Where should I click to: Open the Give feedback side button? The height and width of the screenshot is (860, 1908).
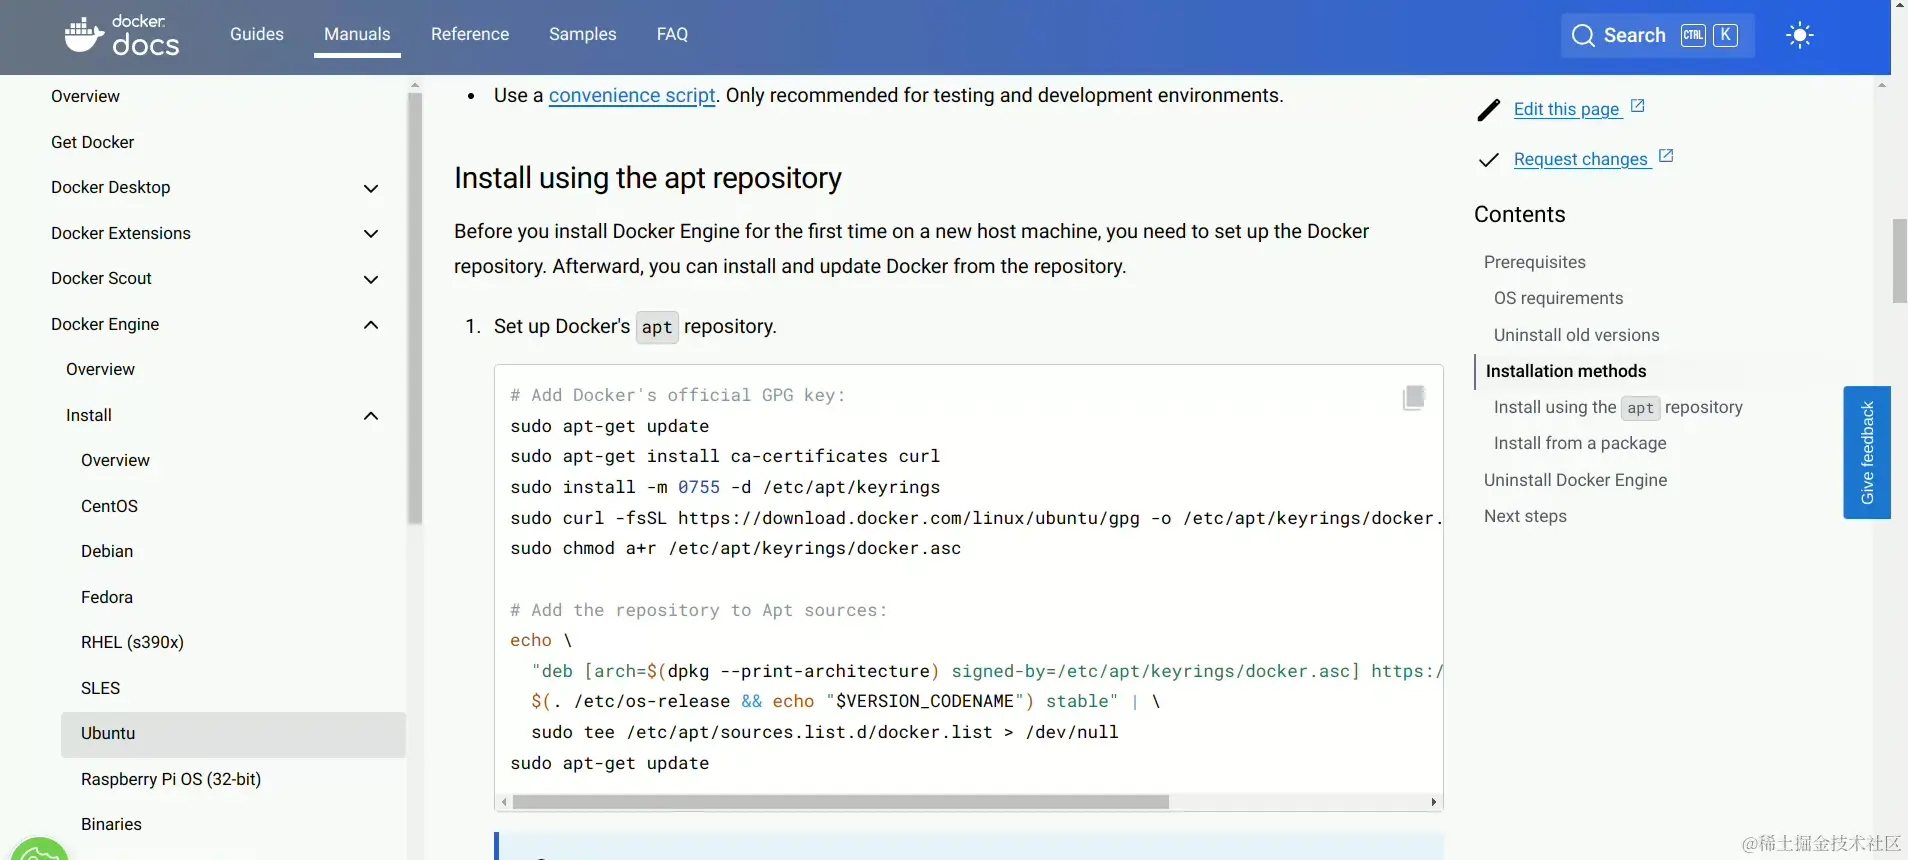[x=1867, y=452]
